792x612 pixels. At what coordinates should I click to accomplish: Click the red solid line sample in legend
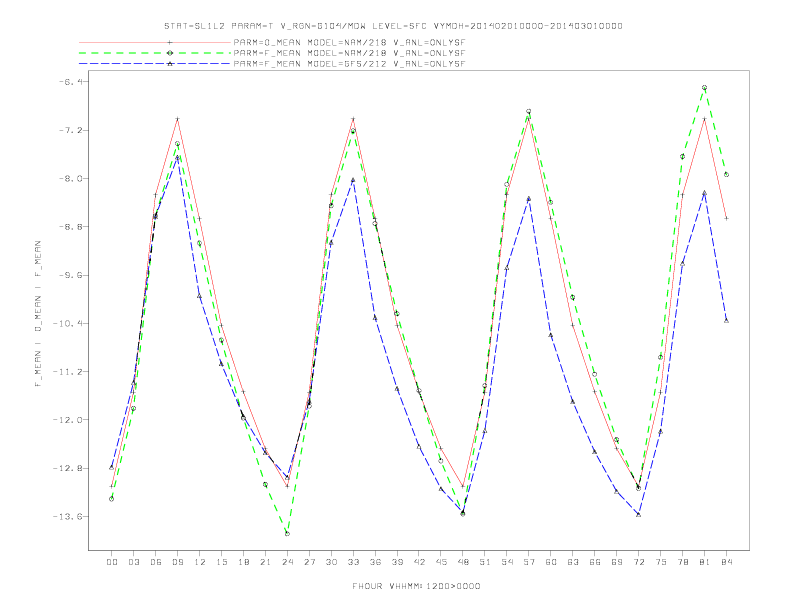[x=155, y=42]
